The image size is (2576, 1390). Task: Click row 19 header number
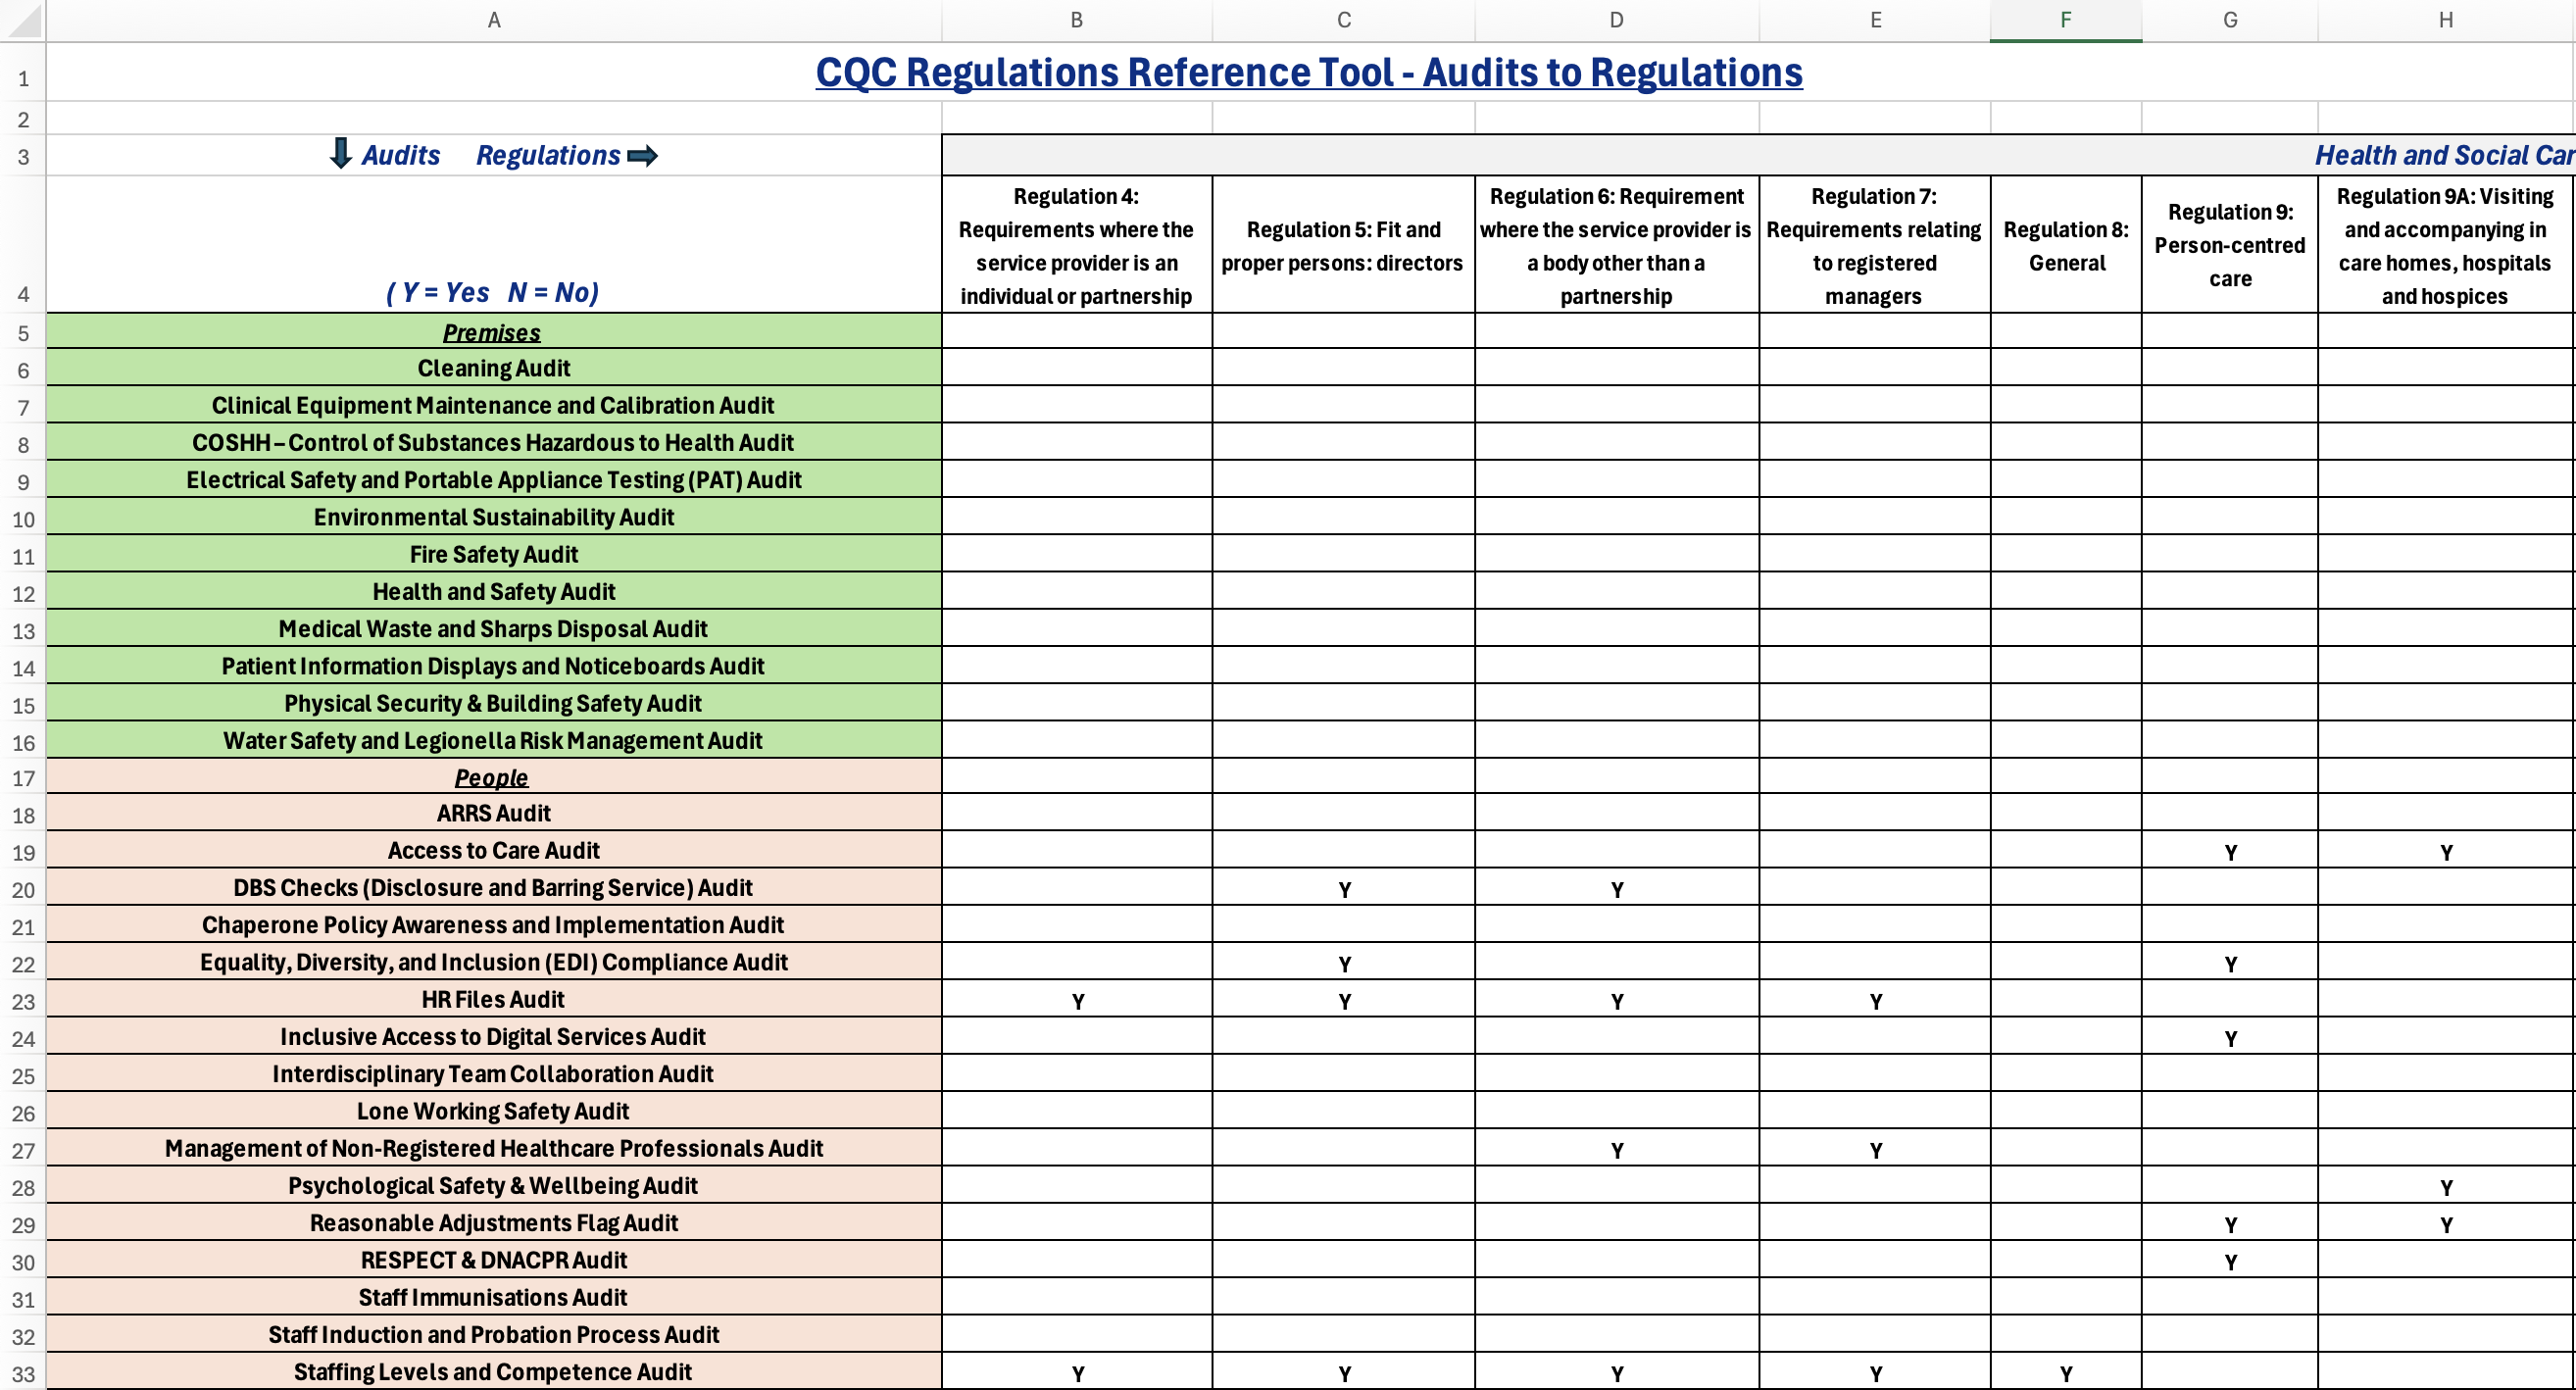[23, 852]
